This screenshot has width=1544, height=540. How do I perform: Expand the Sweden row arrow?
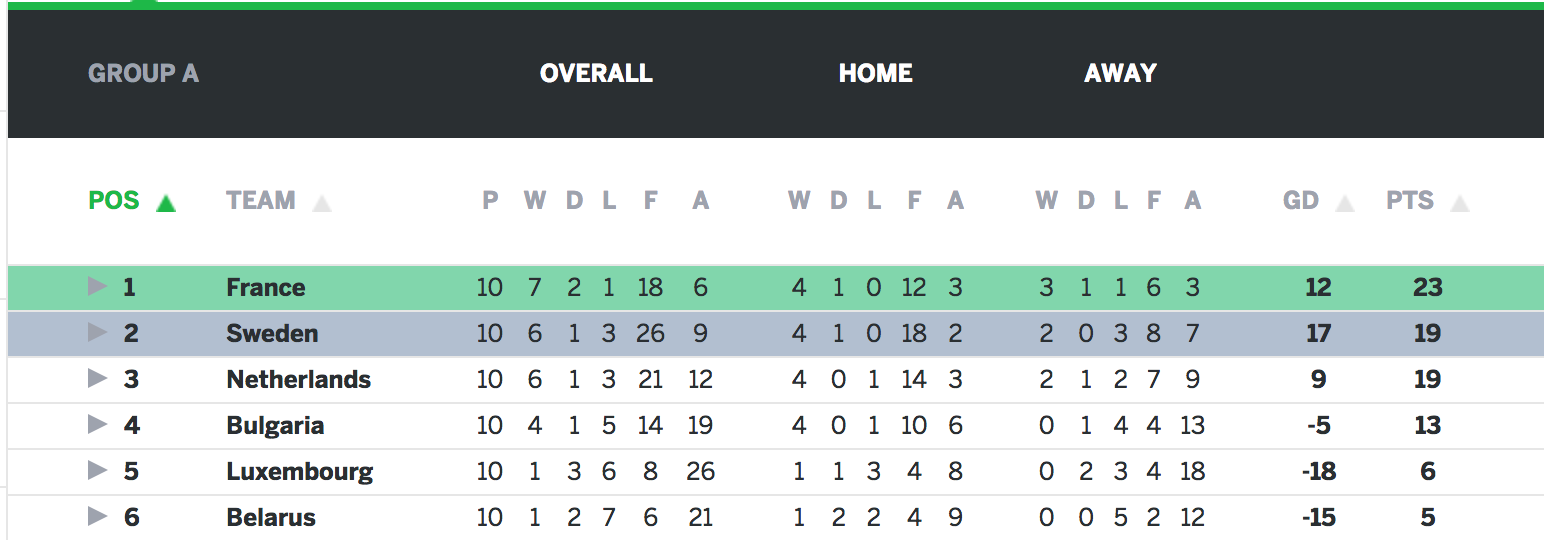pyautogui.click(x=97, y=333)
